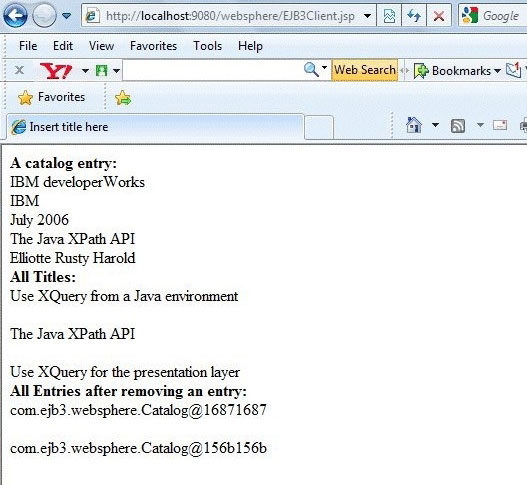
Task: Click the green toolbar save icon
Action: pos(101,71)
